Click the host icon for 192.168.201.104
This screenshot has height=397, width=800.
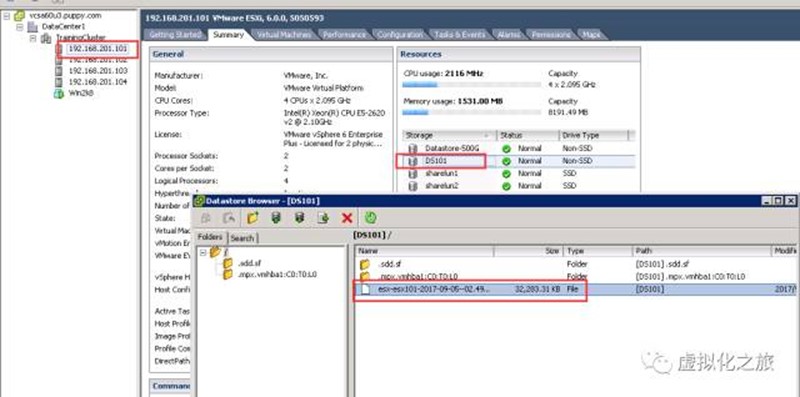(59, 82)
